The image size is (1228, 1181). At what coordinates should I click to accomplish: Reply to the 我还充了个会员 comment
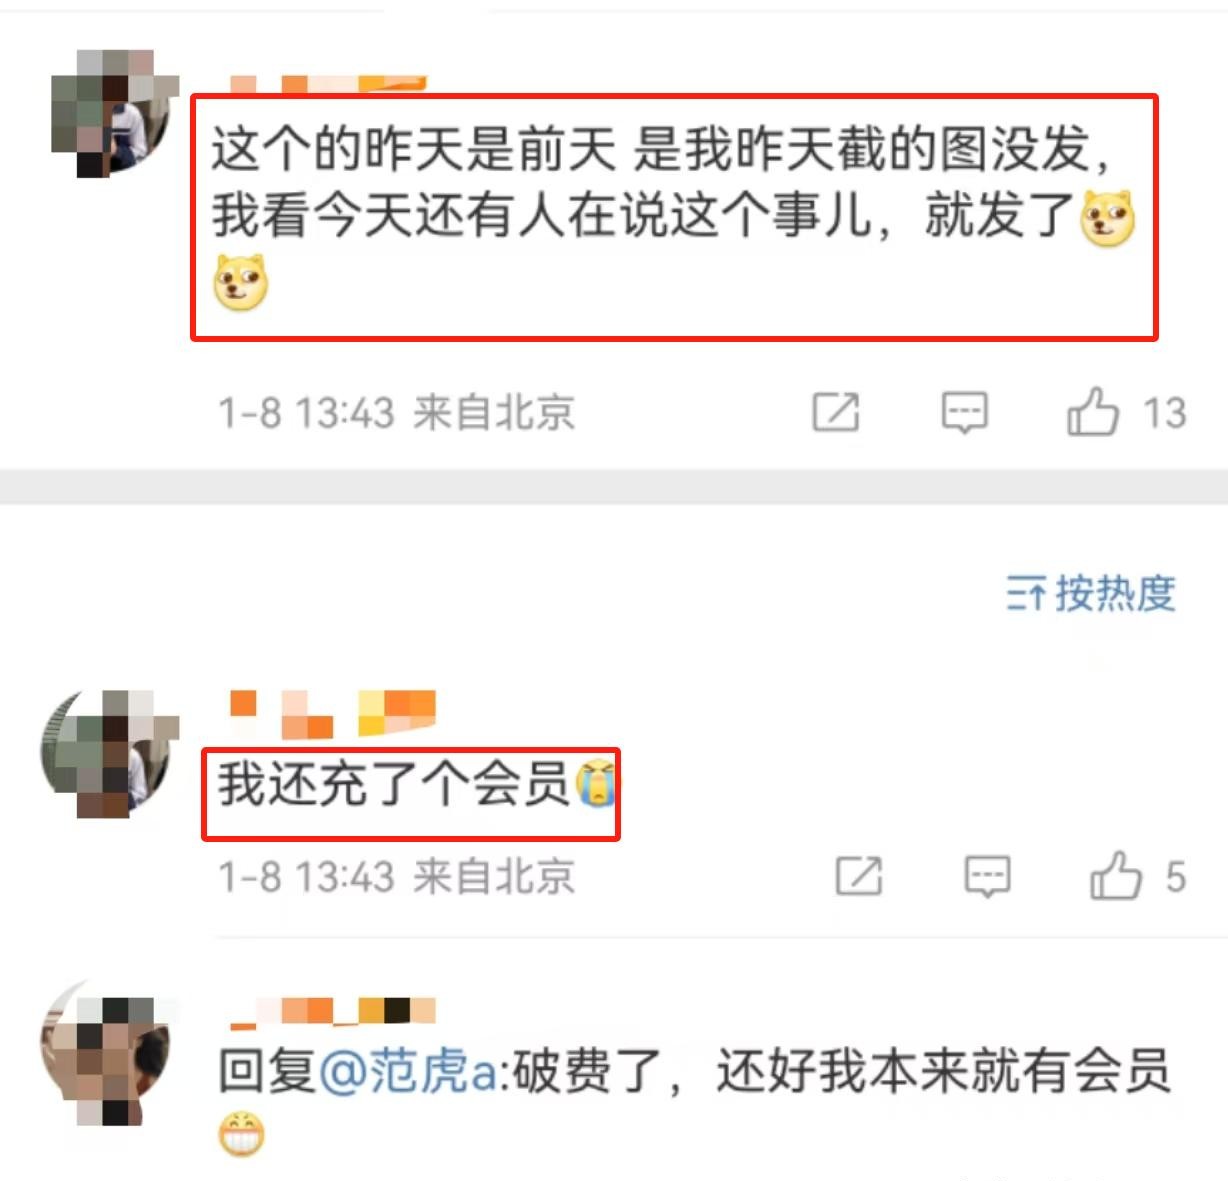click(x=987, y=877)
